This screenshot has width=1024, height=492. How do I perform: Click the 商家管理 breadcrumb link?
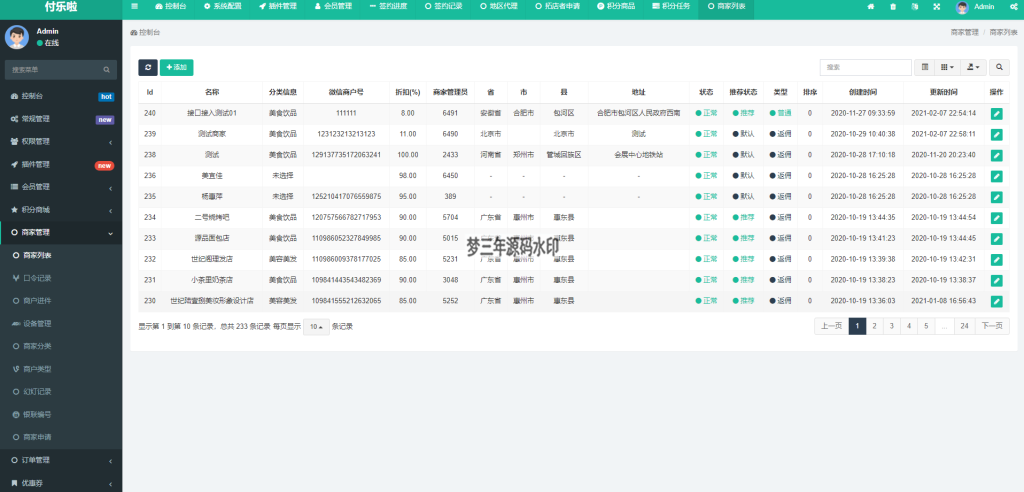964,32
